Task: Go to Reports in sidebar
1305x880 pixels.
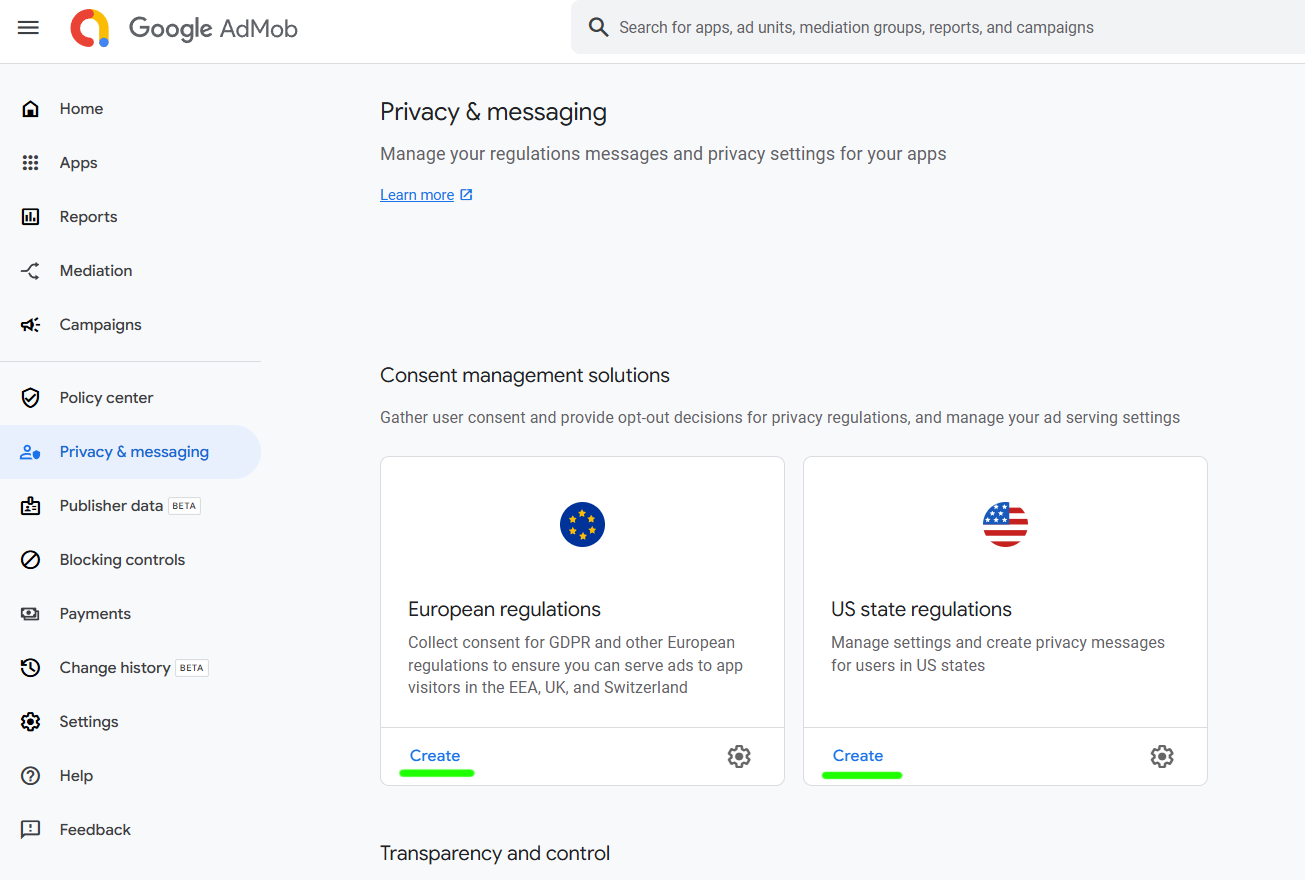Action: tap(88, 217)
